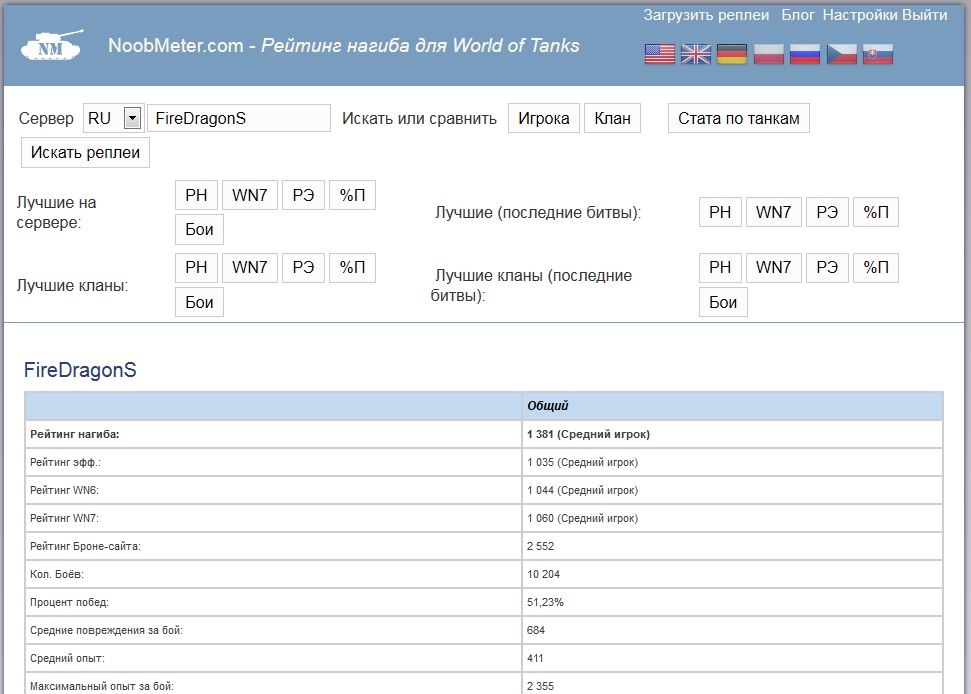The width and height of the screenshot is (971, 694).
Task: Select the Russian flag language
Action: (805, 54)
